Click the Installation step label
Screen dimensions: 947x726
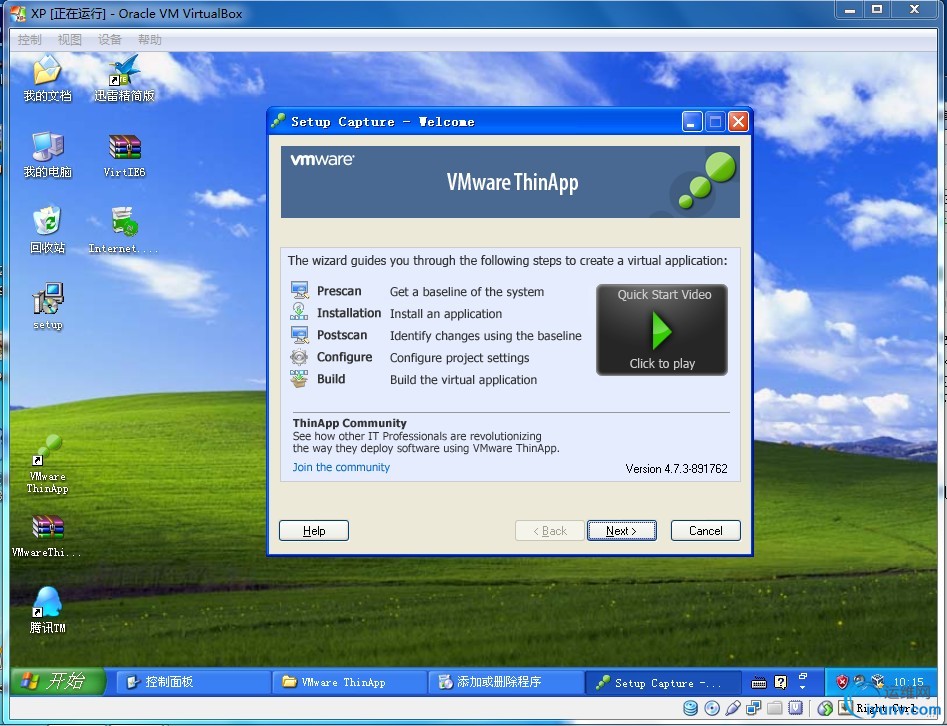pyautogui.click(x=349, y=313)
